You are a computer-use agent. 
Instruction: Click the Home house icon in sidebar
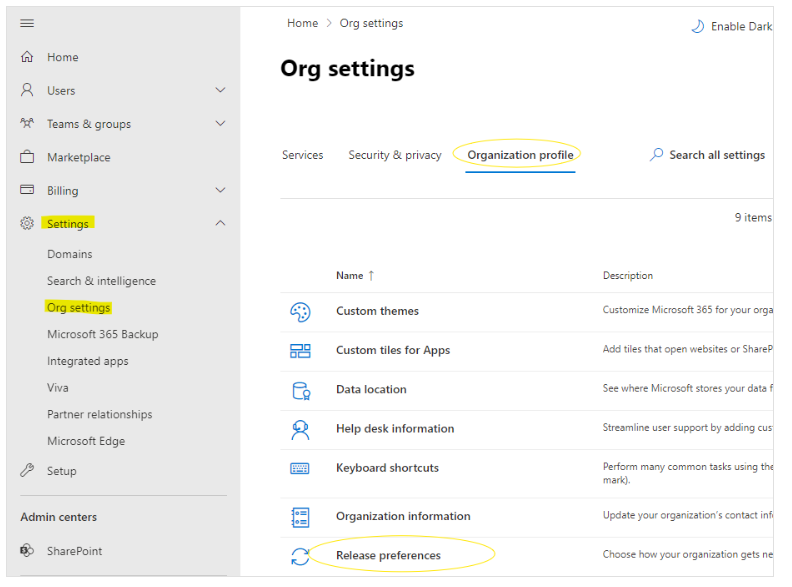pyautogui.click(x=27, y=57)
